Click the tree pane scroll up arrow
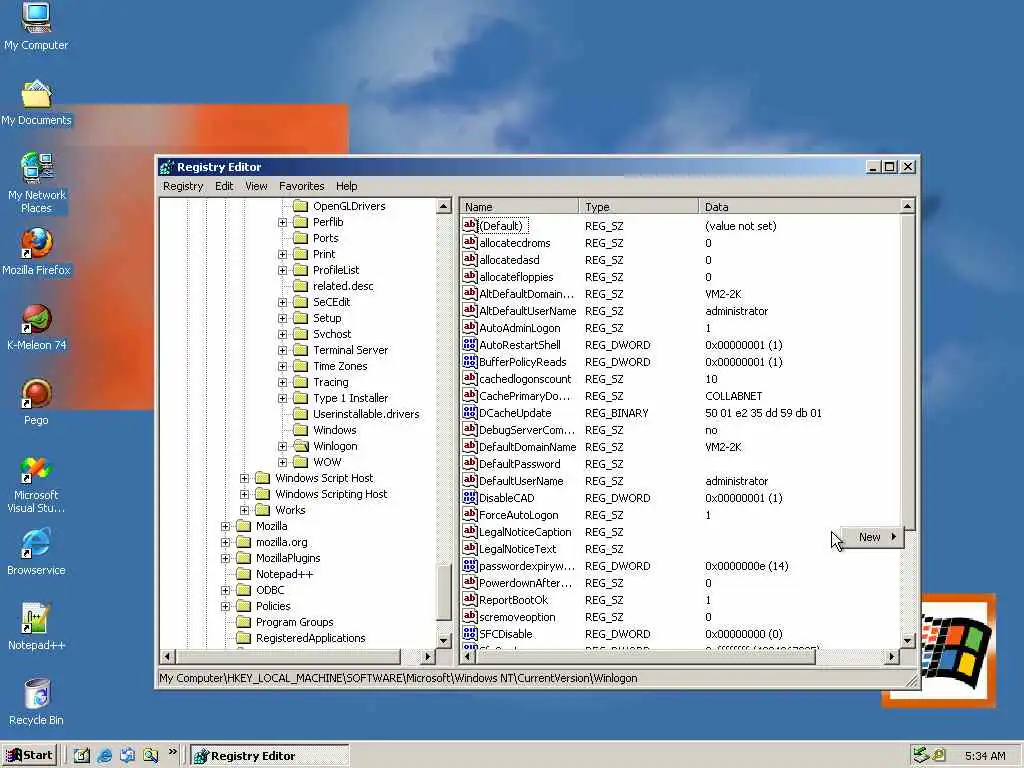 443,206
